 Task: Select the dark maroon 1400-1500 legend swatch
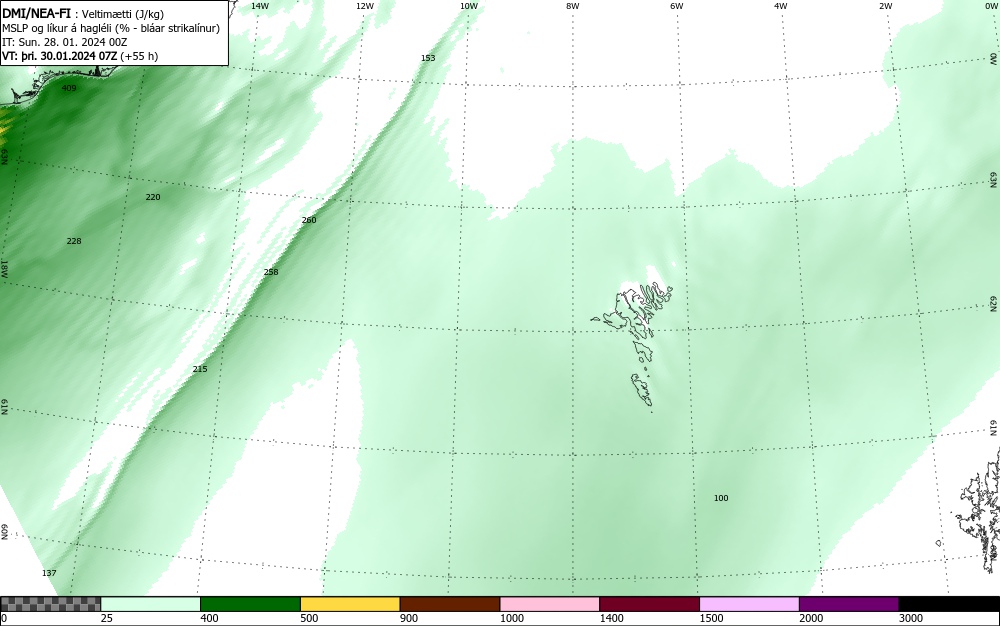point(649,604)
